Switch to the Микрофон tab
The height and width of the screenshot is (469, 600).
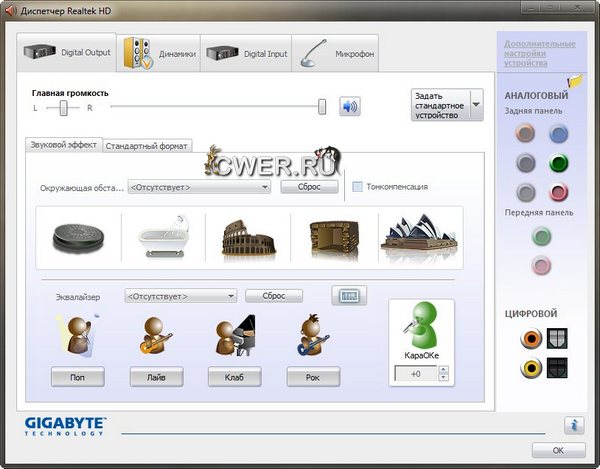[335, 54]
